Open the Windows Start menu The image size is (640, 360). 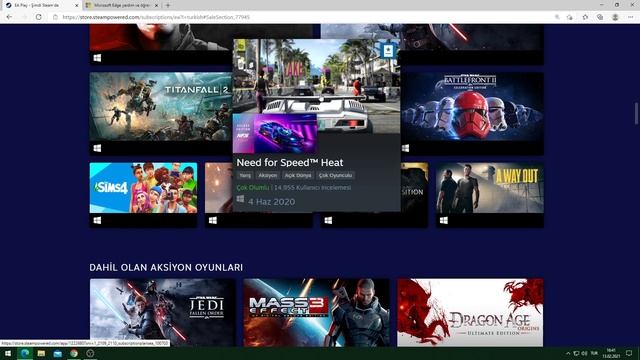pos(8,353)
